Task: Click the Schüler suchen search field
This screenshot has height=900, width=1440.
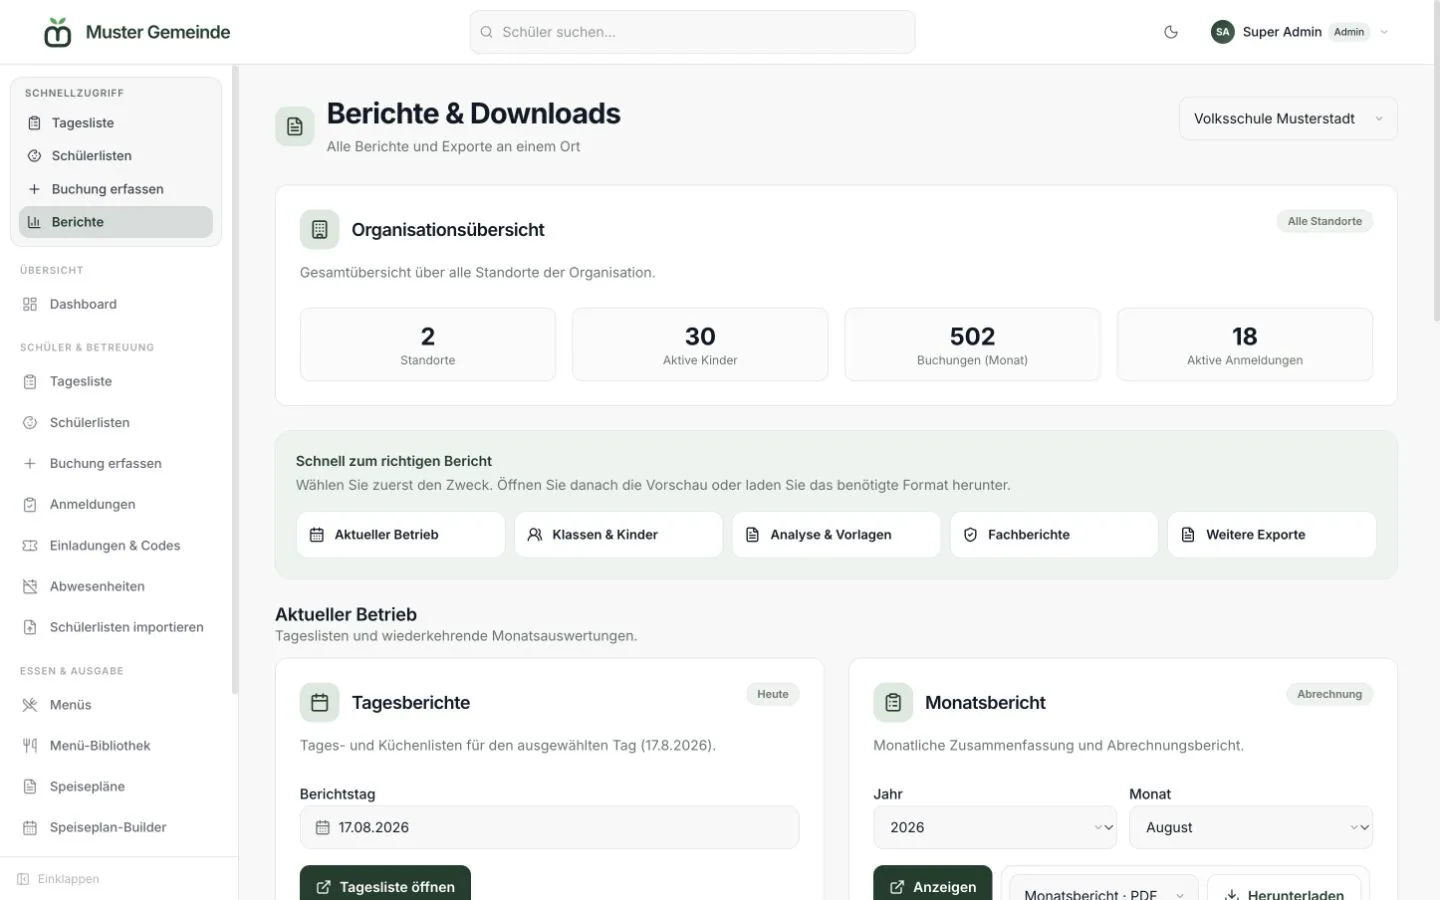Action: [692, 32]
